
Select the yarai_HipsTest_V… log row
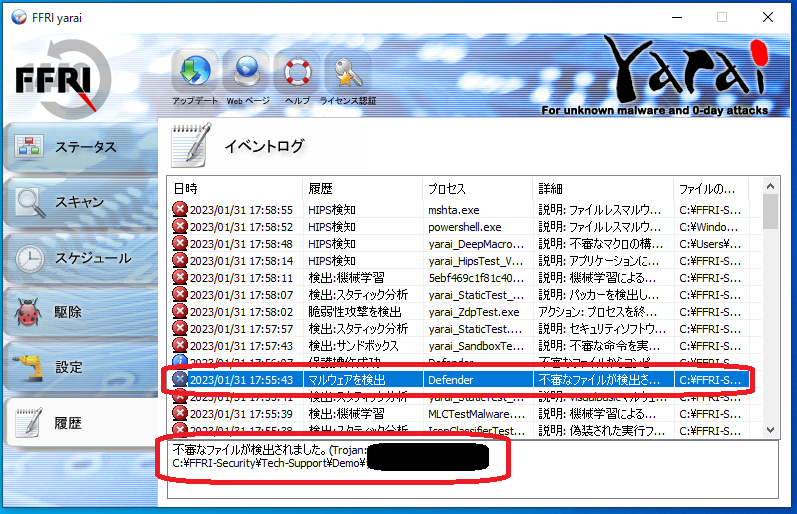click(459, 261)
